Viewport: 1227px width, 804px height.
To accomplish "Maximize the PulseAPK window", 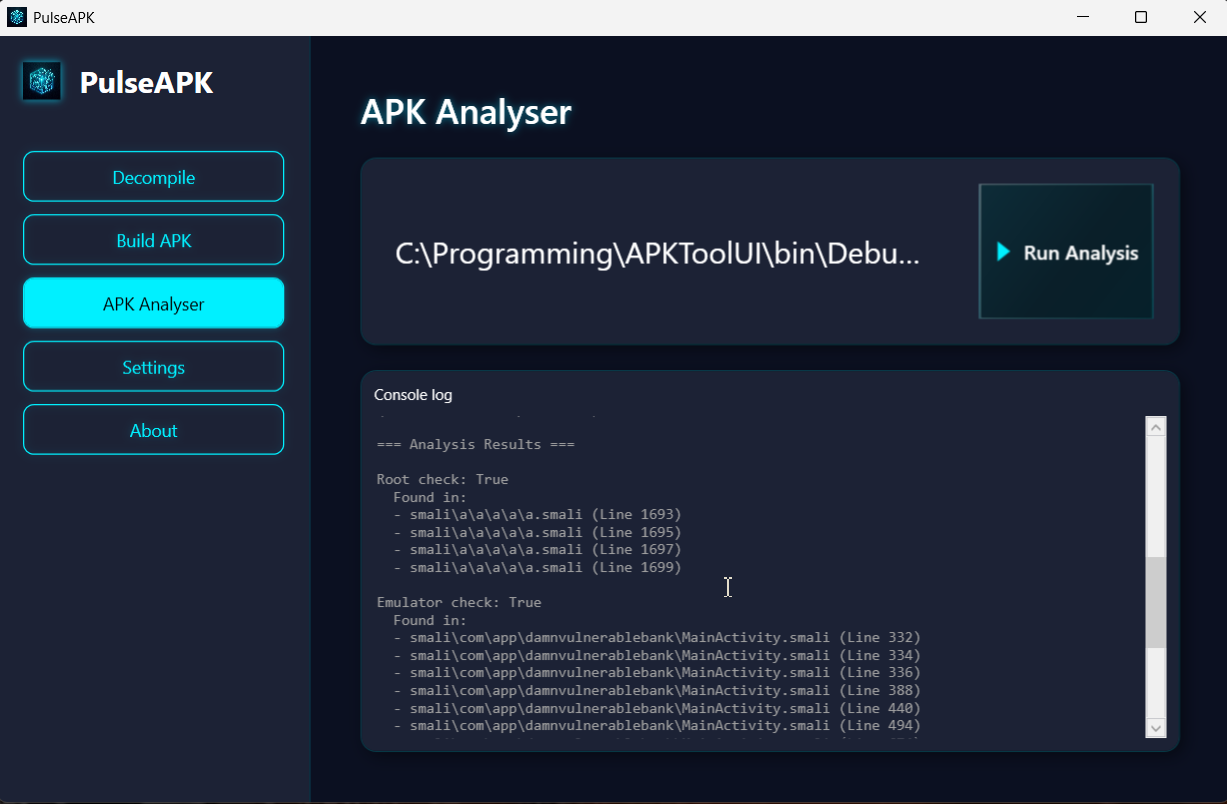I will tap(1141, 17).
